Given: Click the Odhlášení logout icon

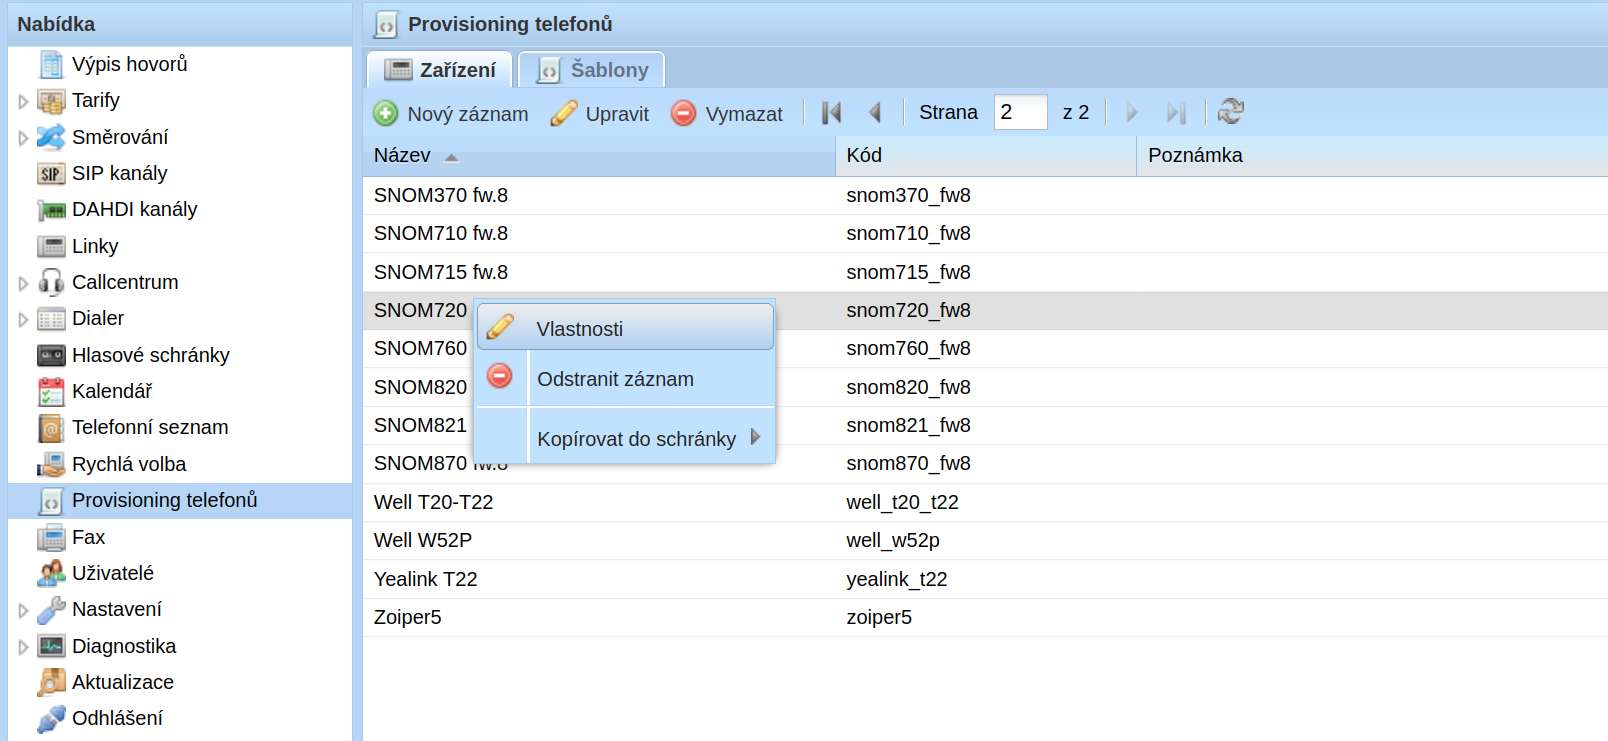Looking at the screenshot, I should click(51, 719).
